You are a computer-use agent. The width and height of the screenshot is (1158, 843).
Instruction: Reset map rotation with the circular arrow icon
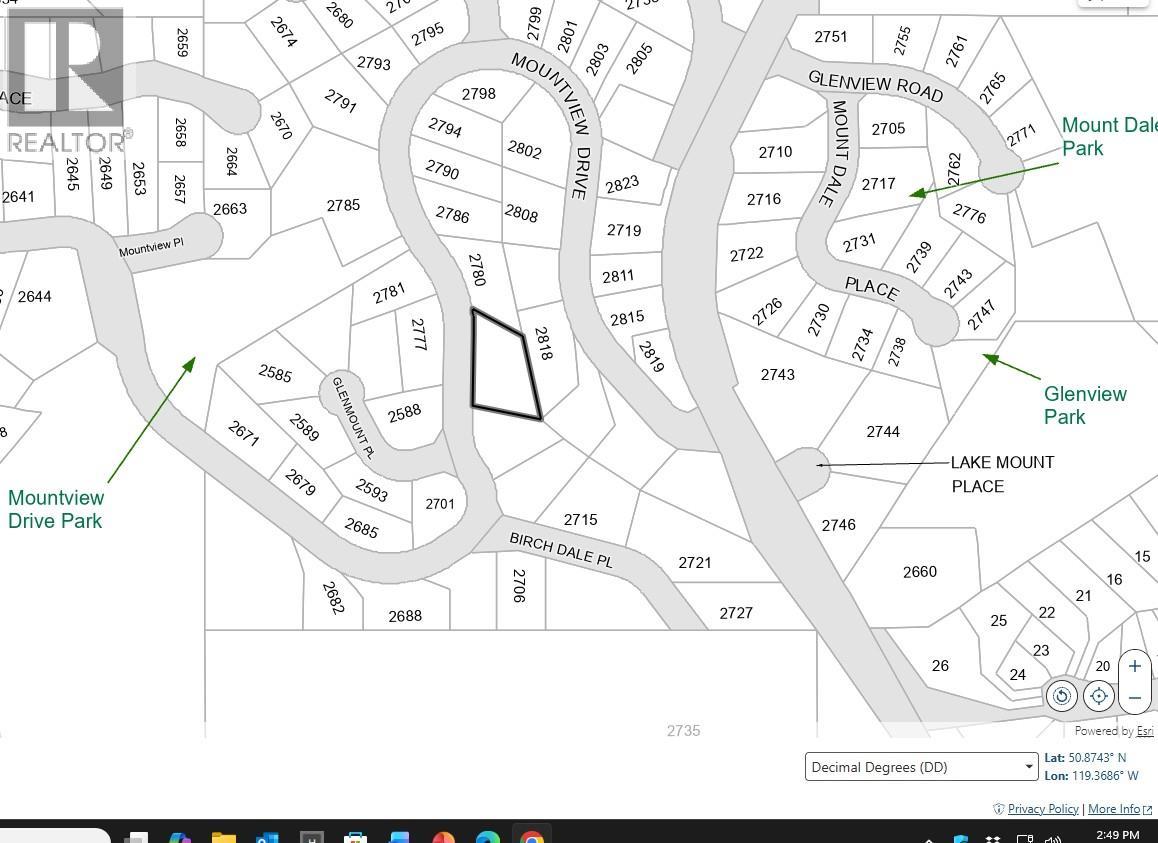click(1061, 696)
